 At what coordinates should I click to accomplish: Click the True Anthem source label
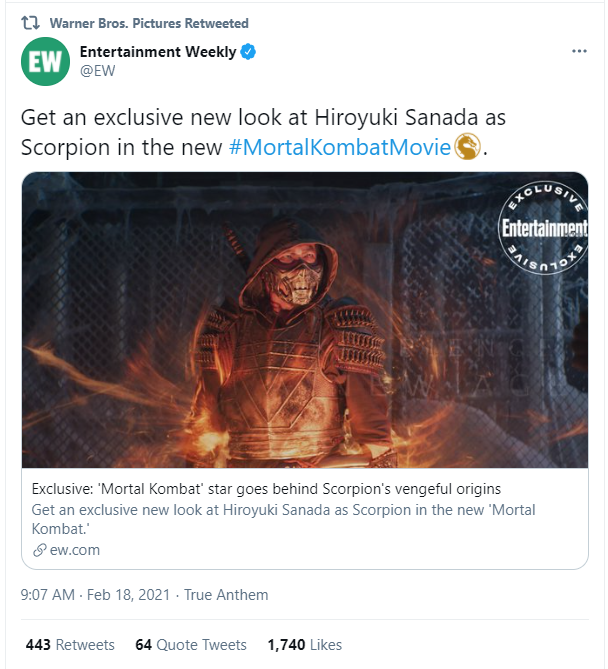coord(227,595)
